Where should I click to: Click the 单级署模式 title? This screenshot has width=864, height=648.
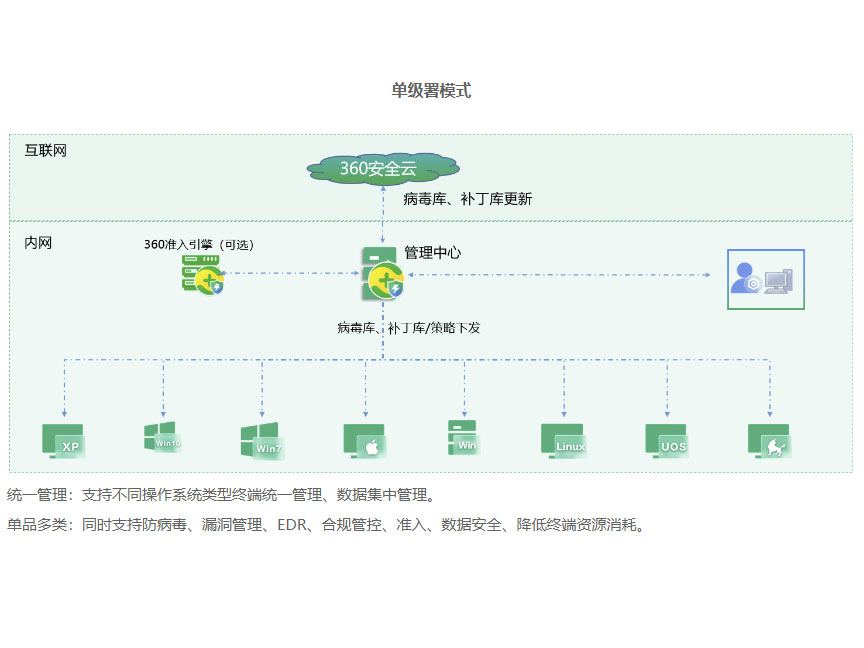431,90
